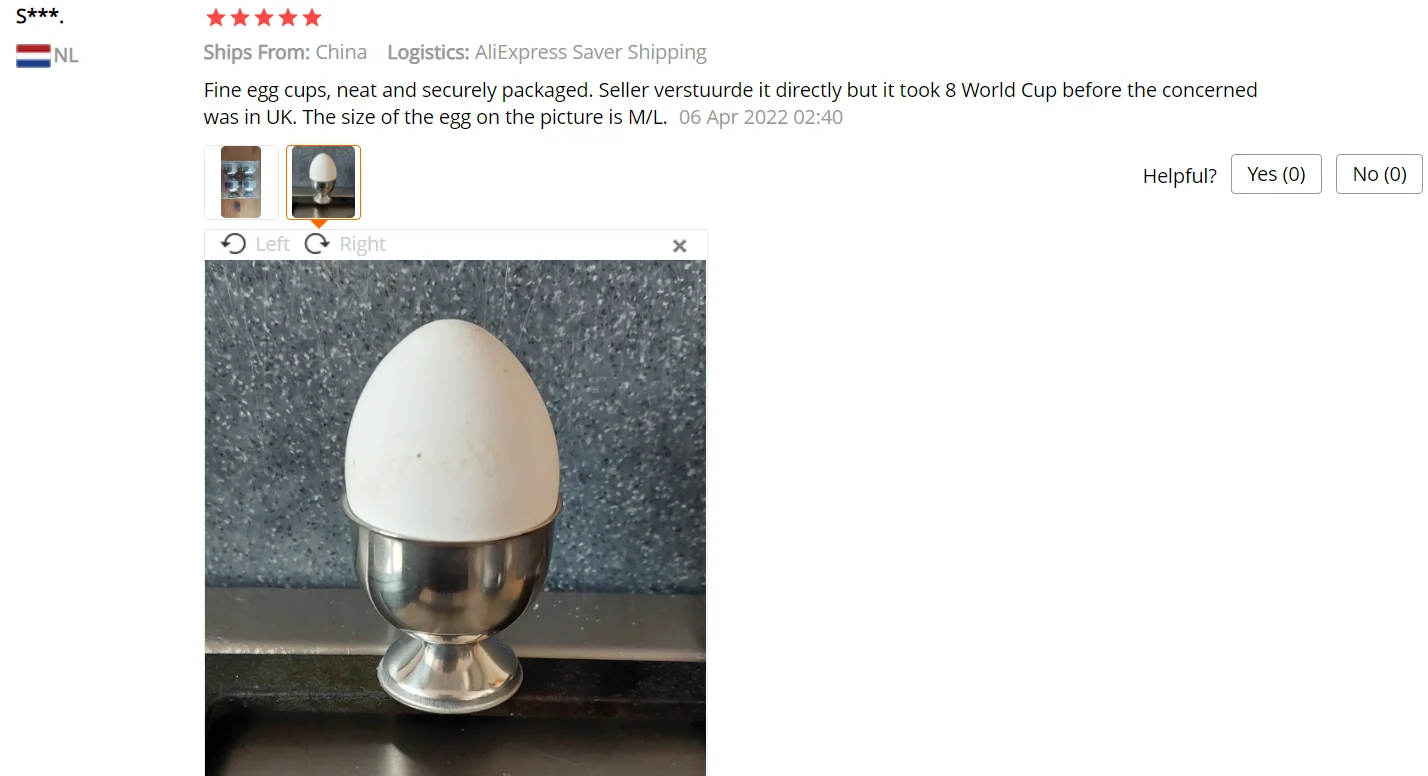Image resolution: width=1428 pixels, height=776 pixels.
Task: Close the enlarged photo viewer with X
Action: pyautogui.click(x=680, y=246)
